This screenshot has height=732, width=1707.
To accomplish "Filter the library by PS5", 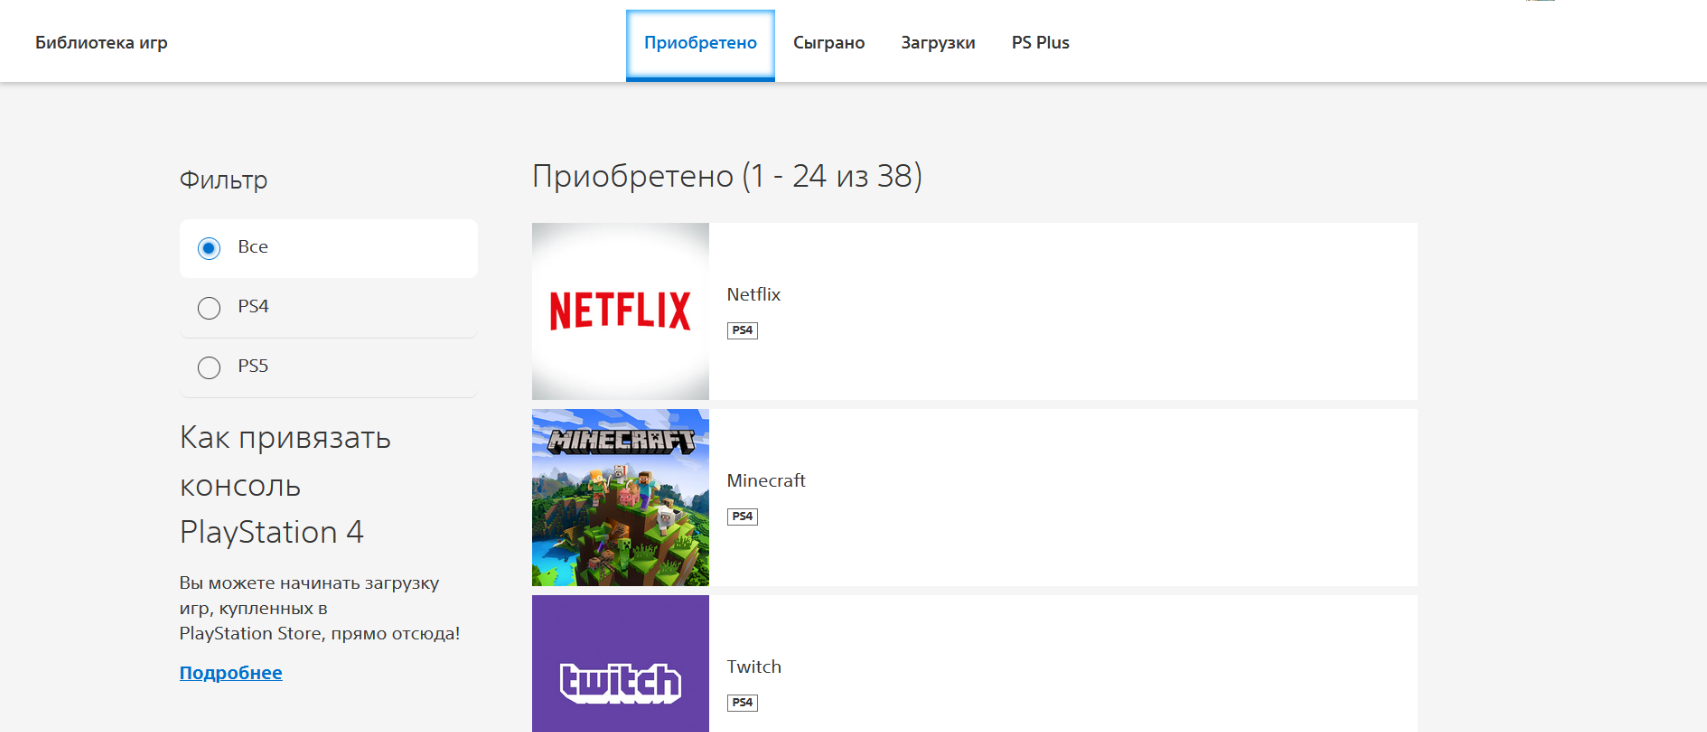I will point(209,368).
